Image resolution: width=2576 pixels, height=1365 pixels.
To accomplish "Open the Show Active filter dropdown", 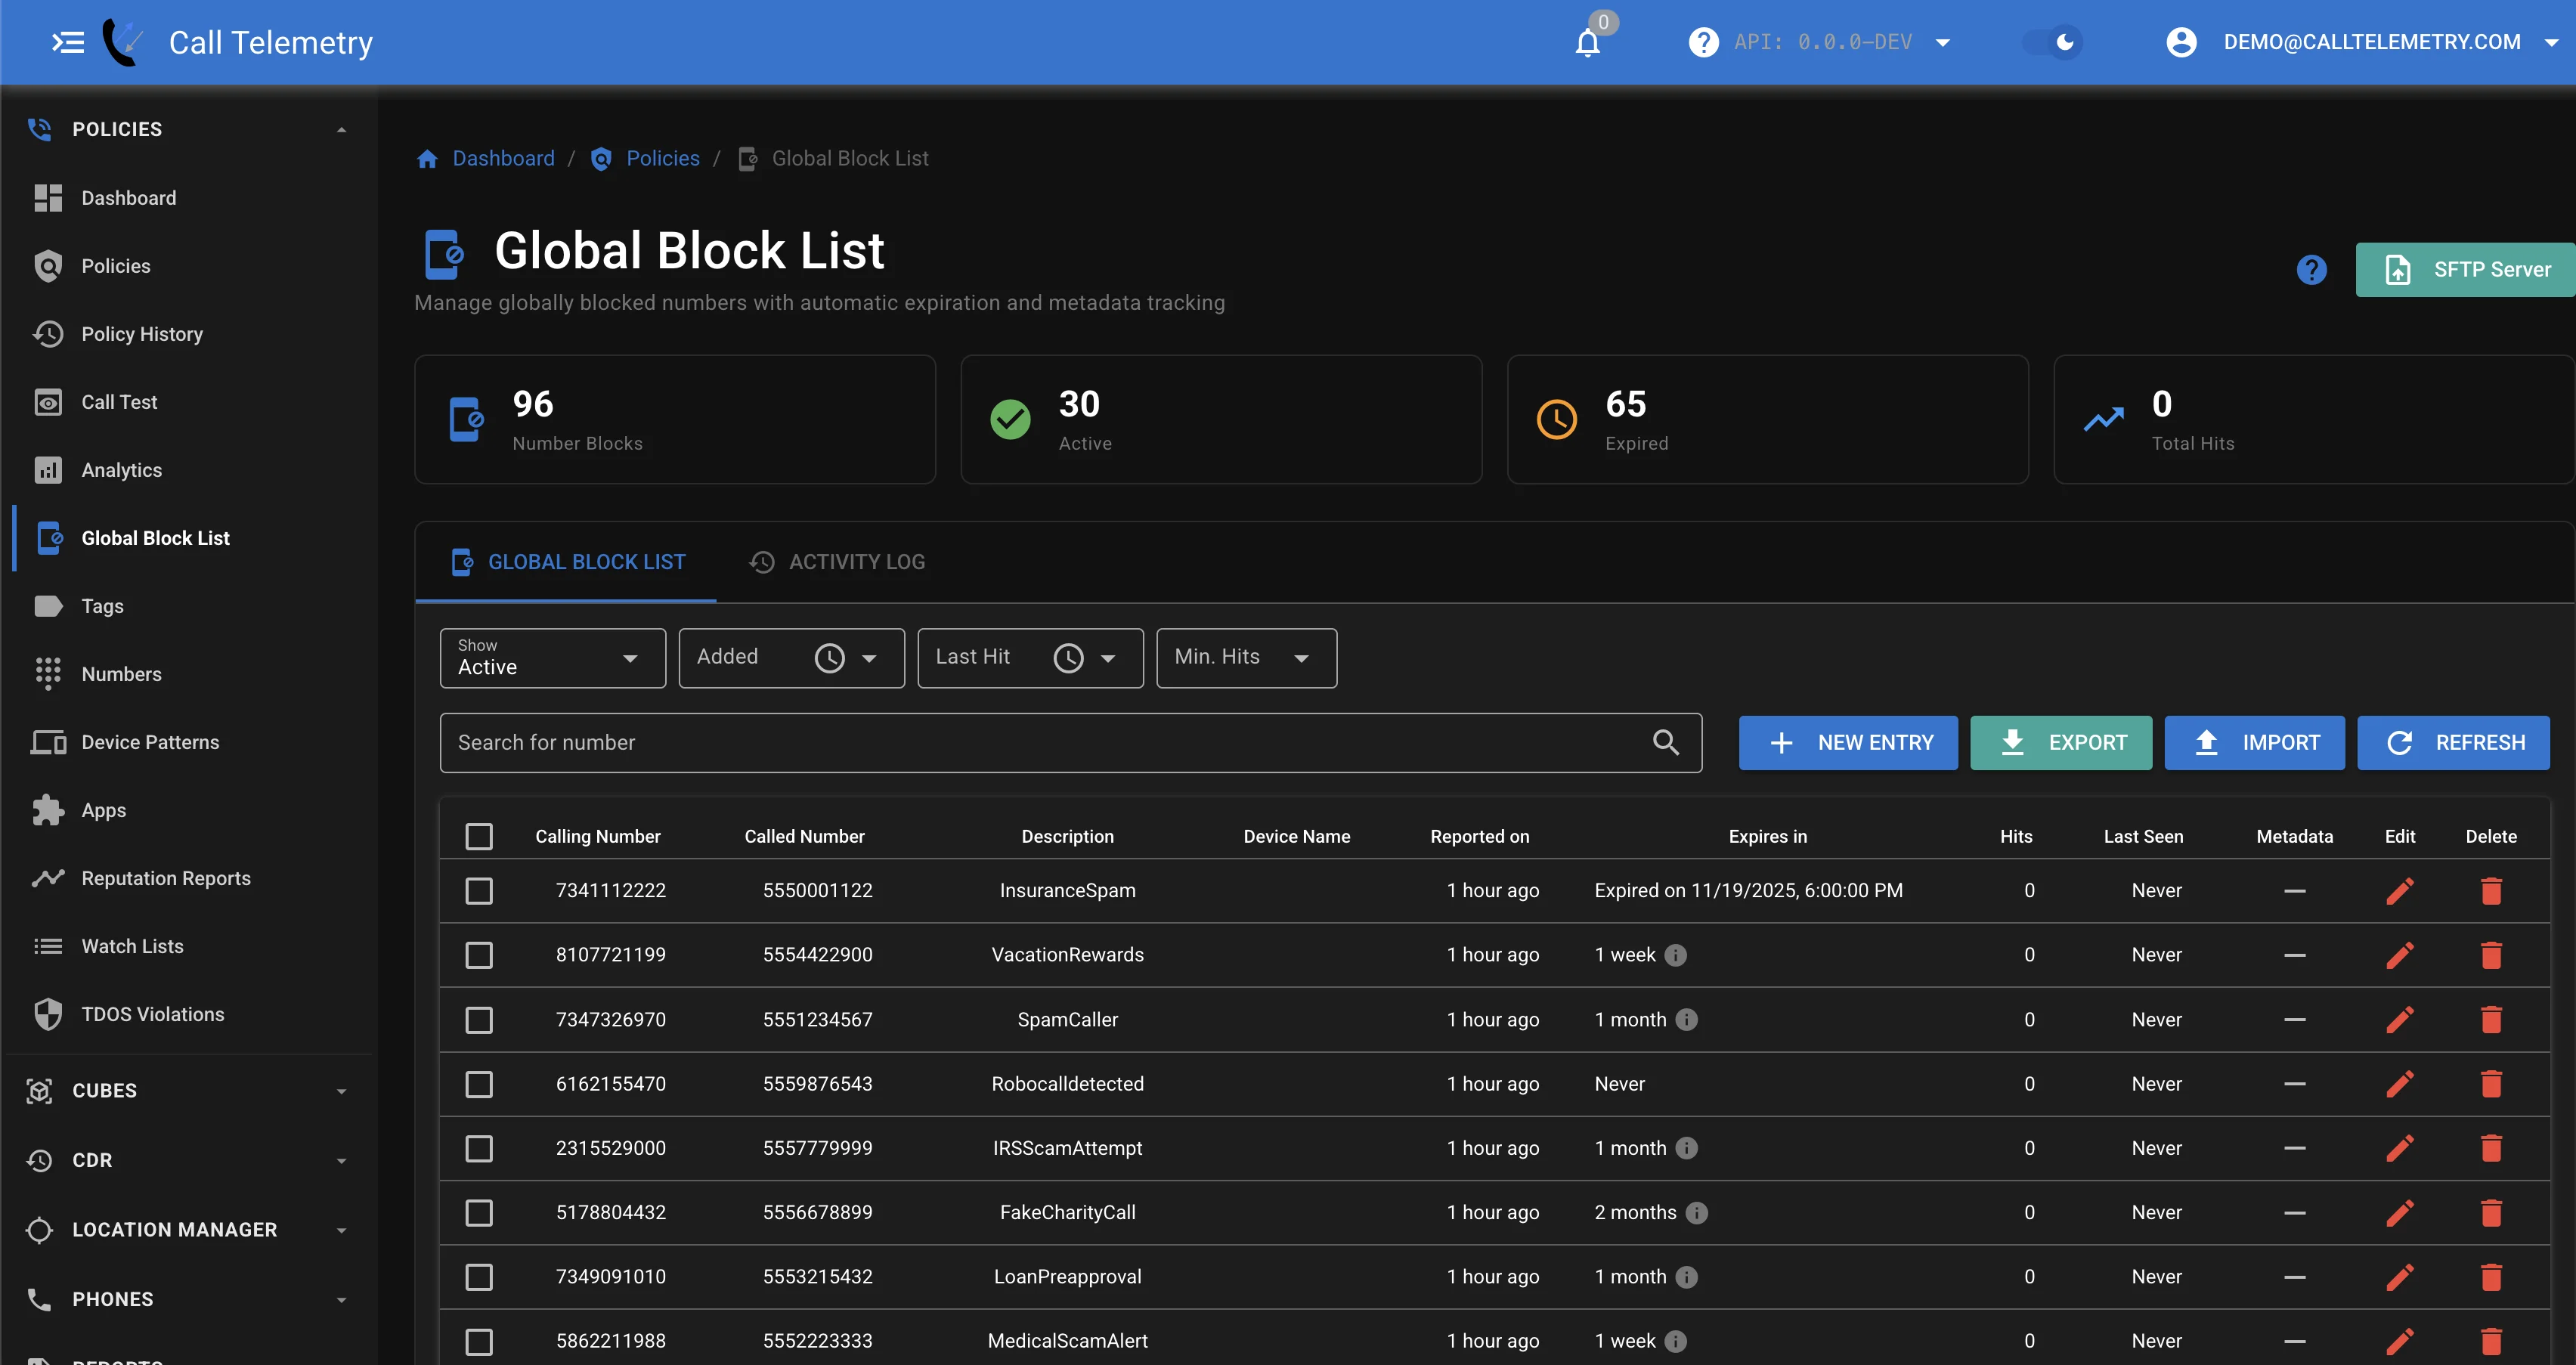I will click(x=553, y=658).
